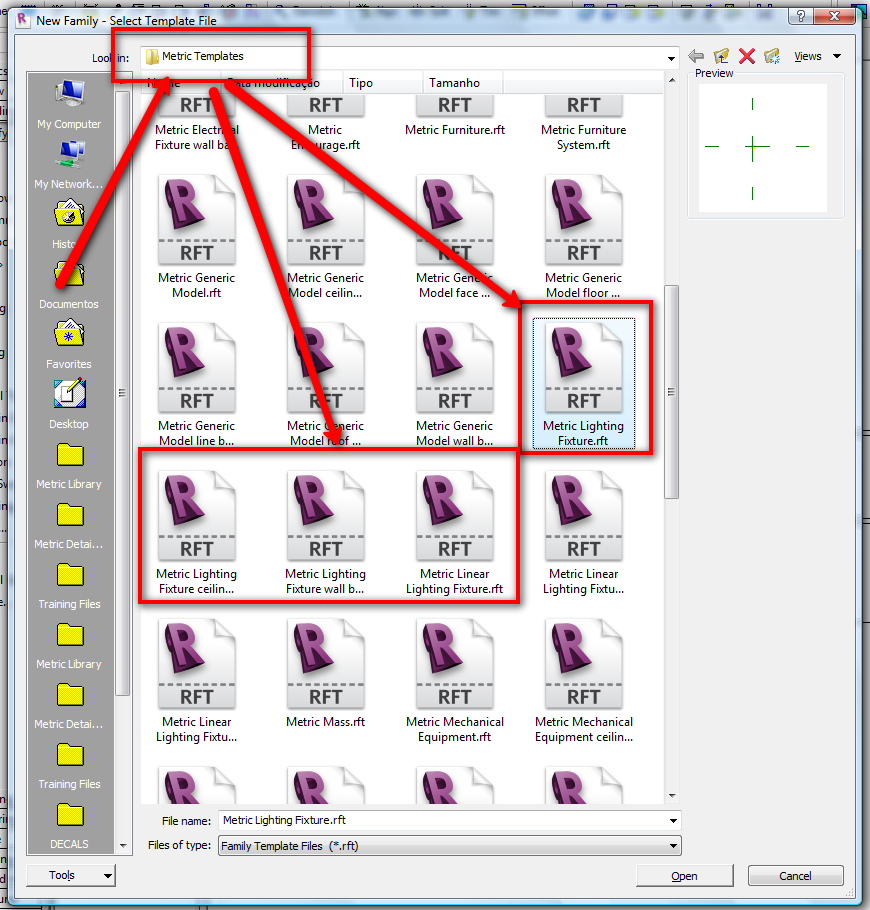
Task: Delete the selected file with red X
Action: (x=747, y=56)
